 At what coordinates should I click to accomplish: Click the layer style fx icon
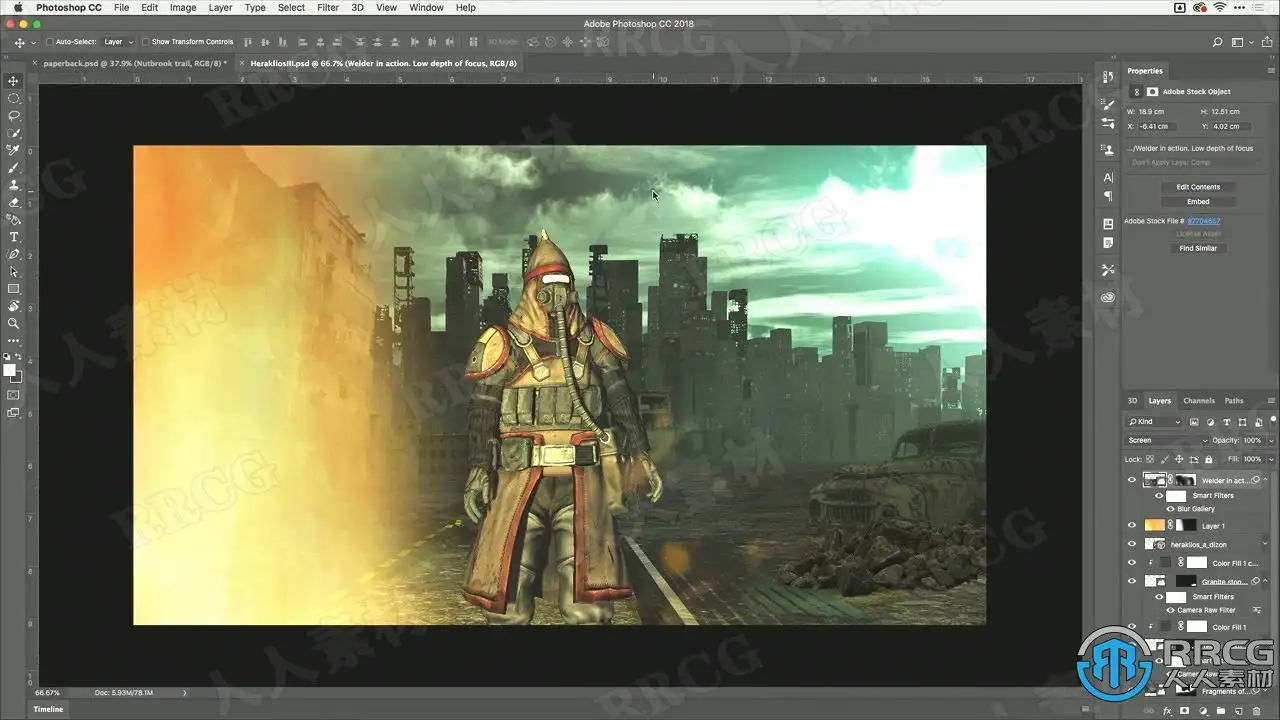[1167, 711]
